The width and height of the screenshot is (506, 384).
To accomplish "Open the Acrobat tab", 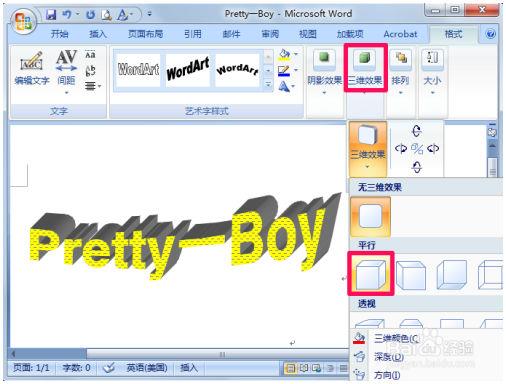I will coord(400,34).
